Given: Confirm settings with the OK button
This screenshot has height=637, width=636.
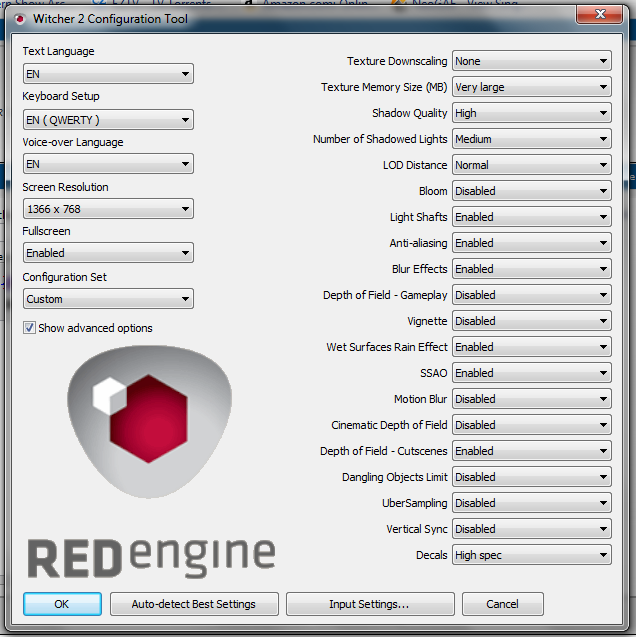Looking at the screenshot, I should point(62,604).
